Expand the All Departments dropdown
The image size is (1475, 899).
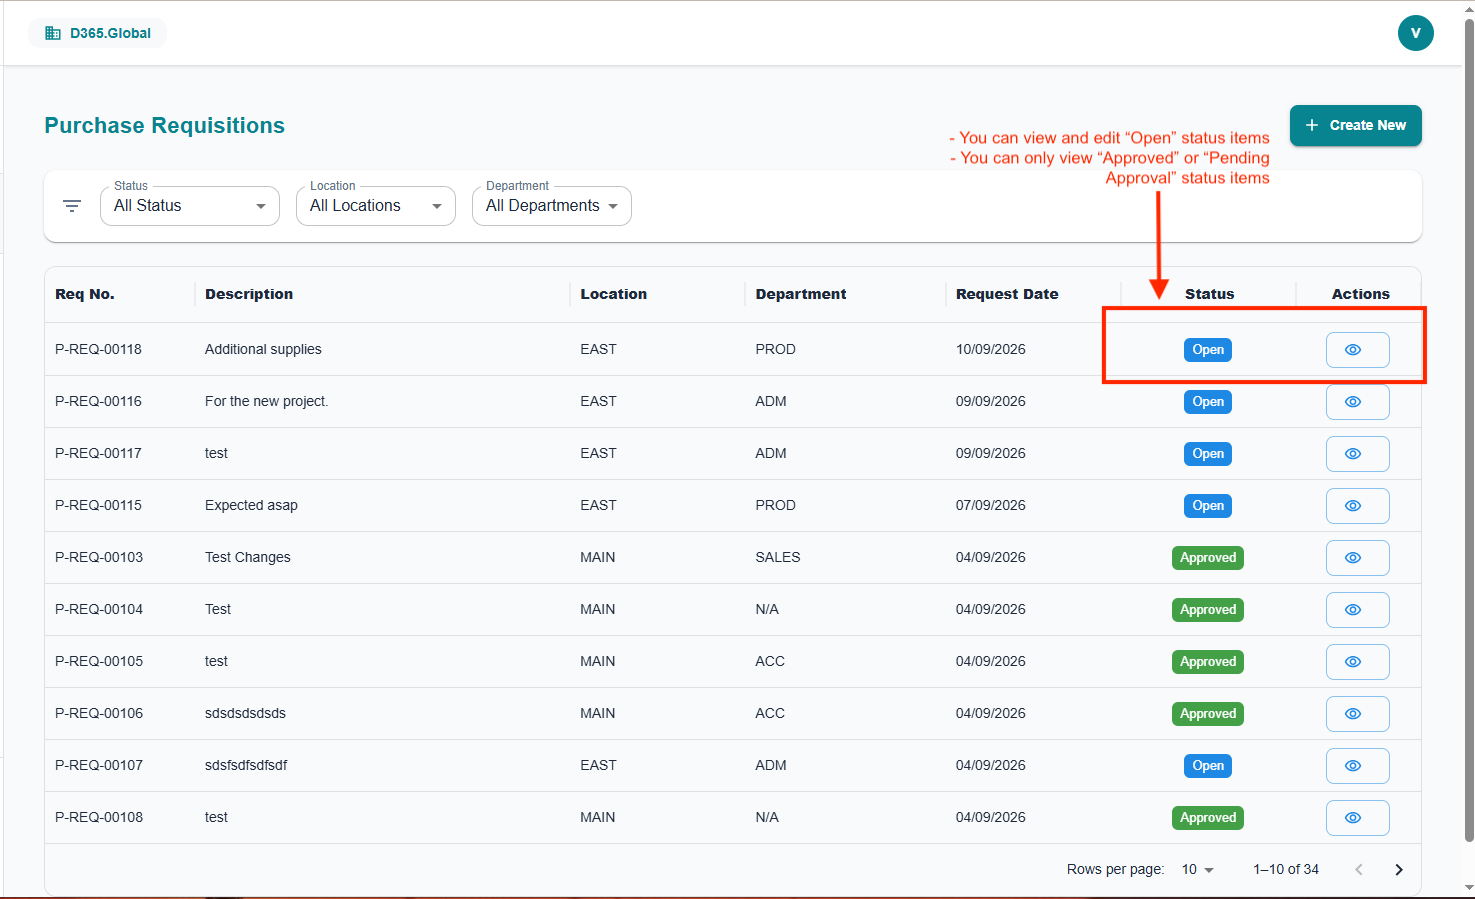click(552, 206)
